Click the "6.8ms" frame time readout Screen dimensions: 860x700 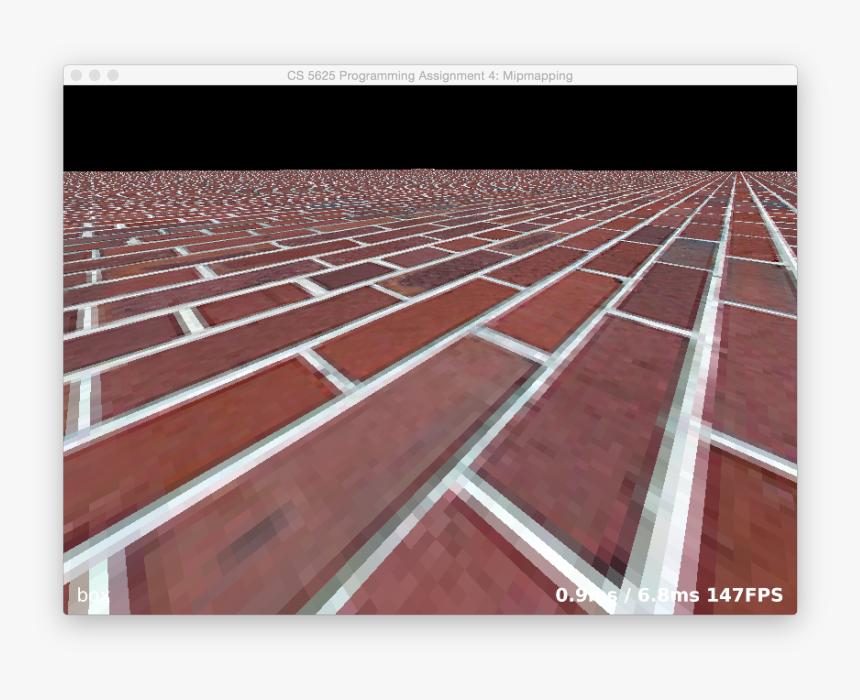pyautogui.click(x=671, y=596)
